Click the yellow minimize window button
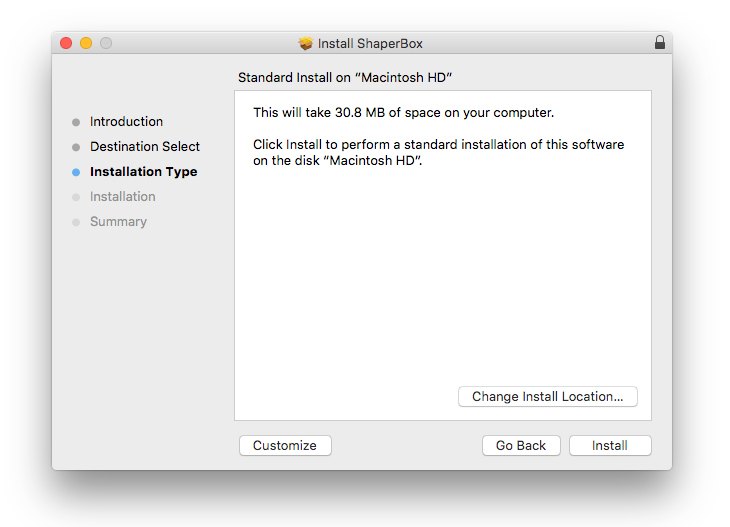730x527 pixels. [86, 43]
